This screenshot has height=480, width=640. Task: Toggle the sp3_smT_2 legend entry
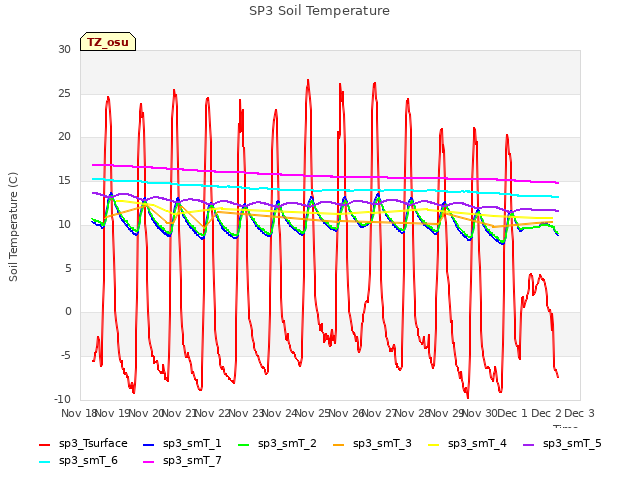[277, 444]
